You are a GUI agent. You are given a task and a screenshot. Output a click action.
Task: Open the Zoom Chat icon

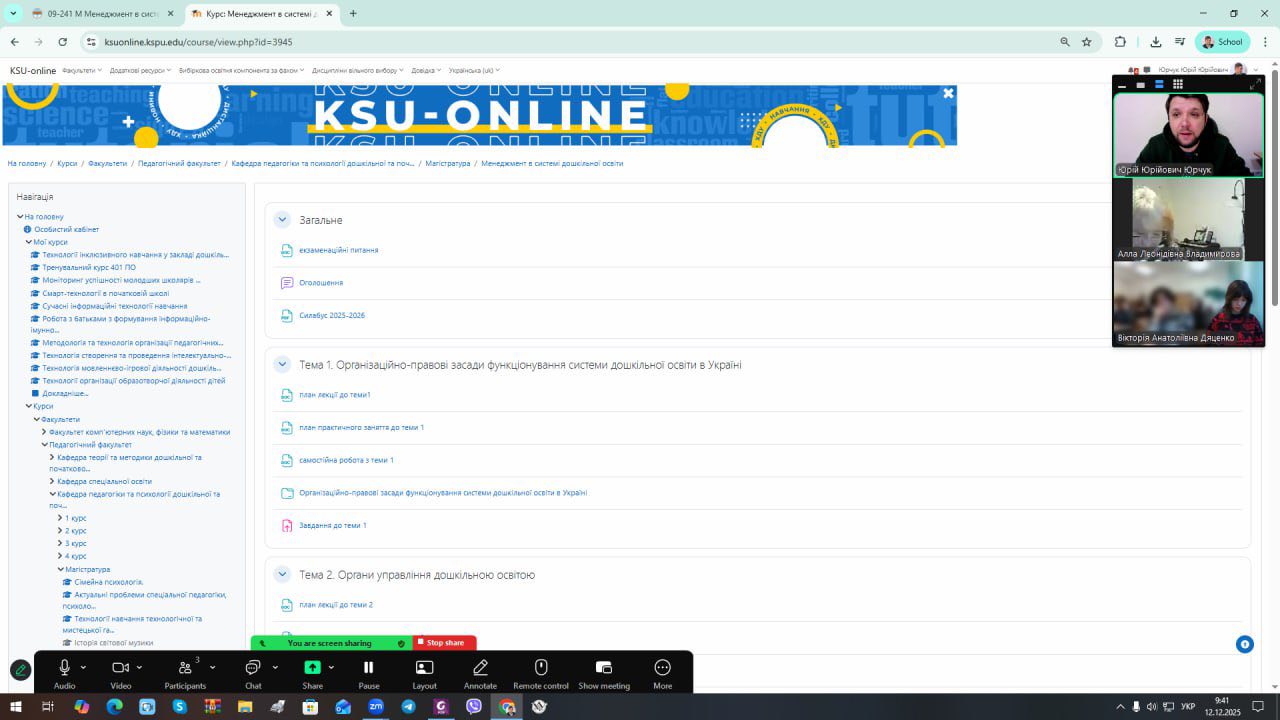[253, 668]
